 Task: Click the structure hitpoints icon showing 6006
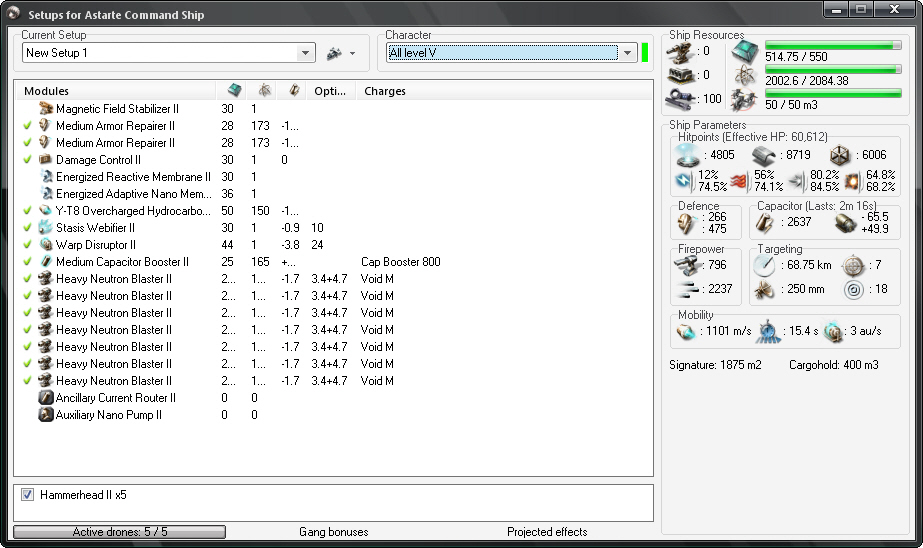pos(839,156)
